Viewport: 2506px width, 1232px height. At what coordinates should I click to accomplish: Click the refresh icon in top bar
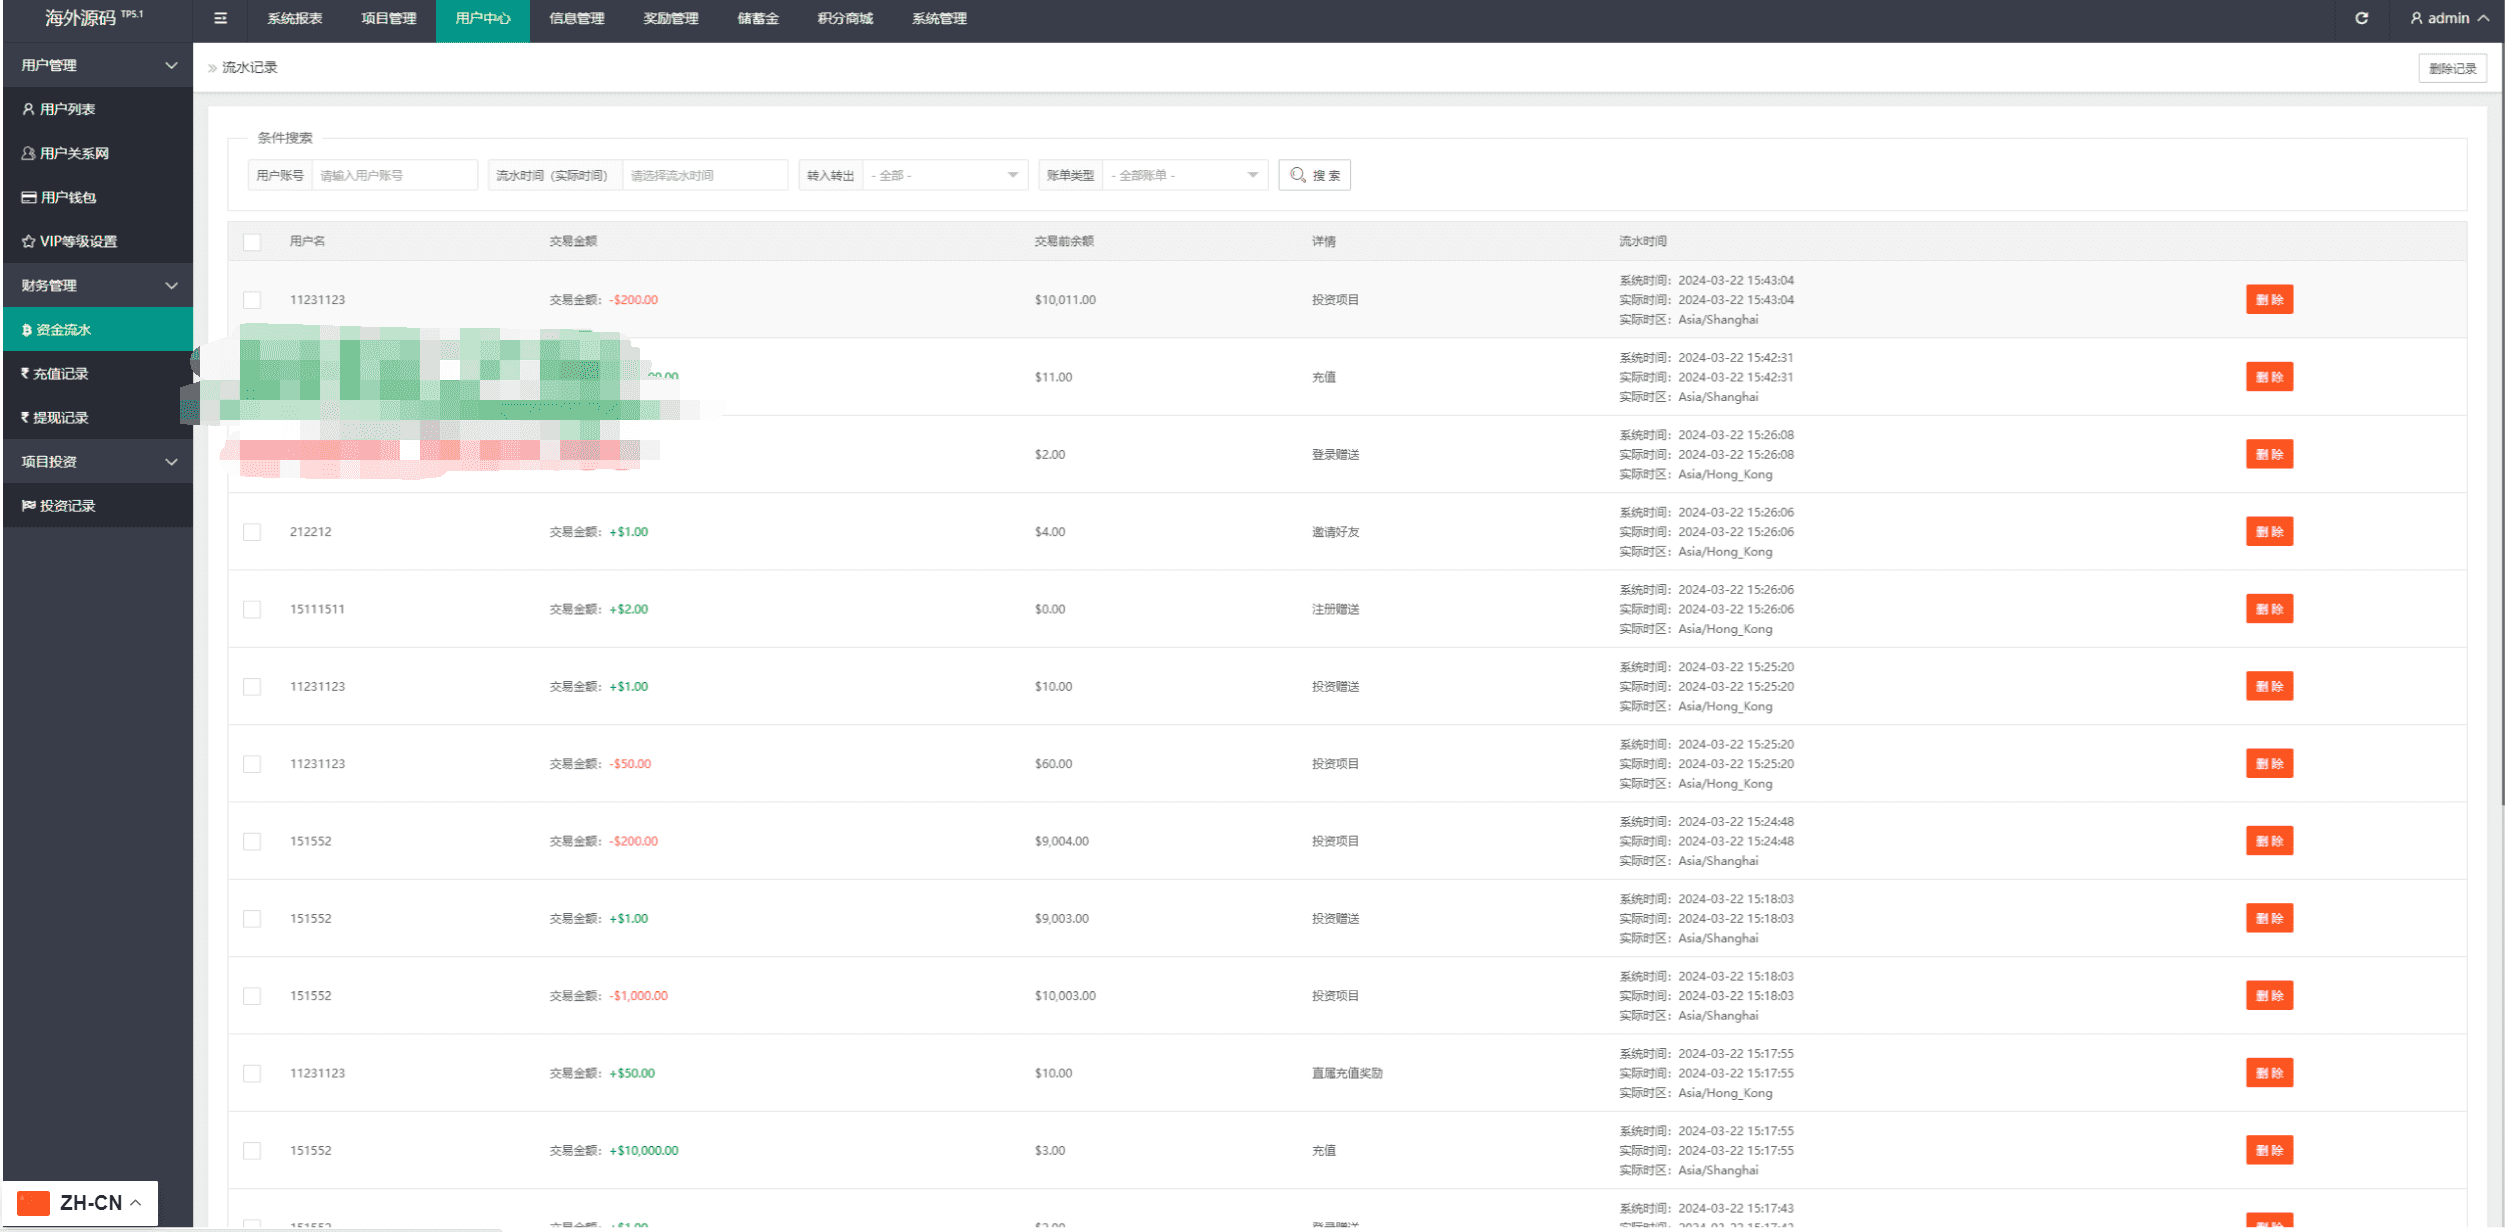pyautogui.click(x=2361, y=18)
